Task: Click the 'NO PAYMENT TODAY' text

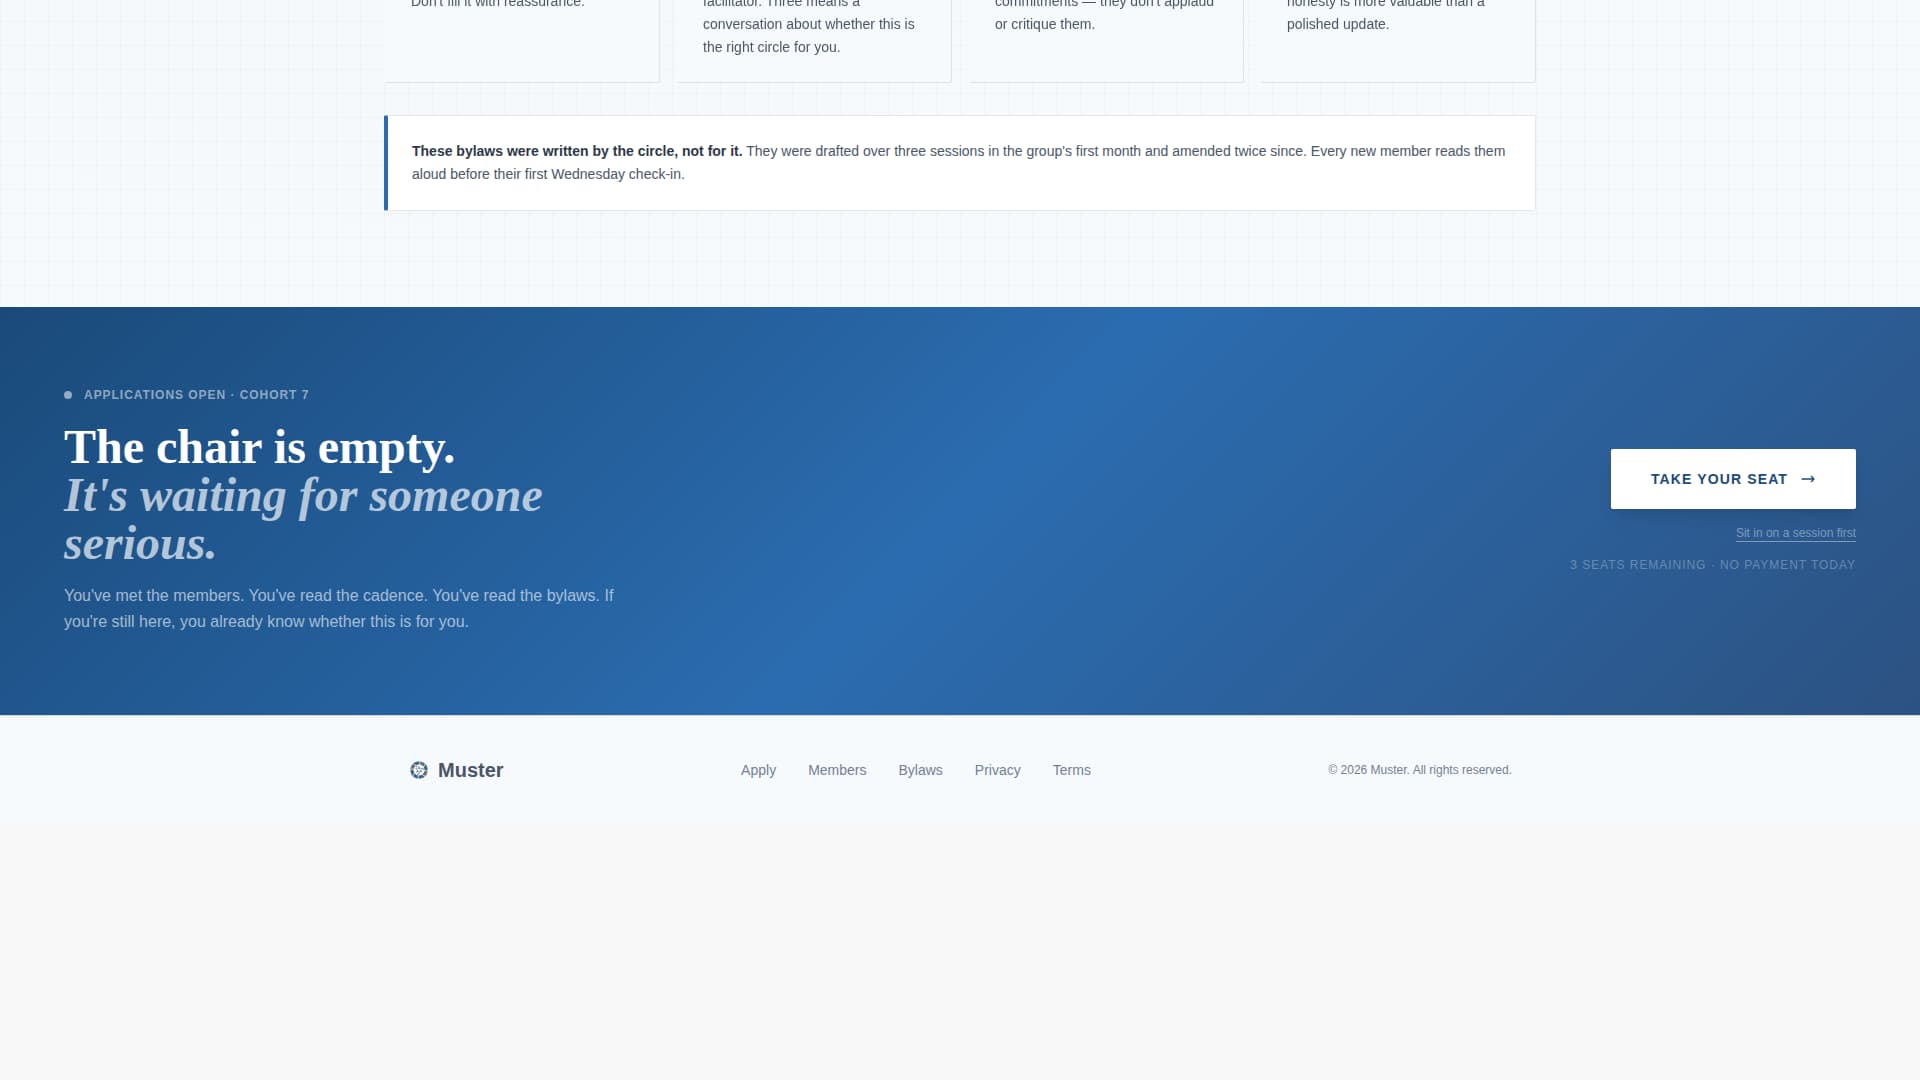Action: pyautogui.click(x=1788, y=564)
